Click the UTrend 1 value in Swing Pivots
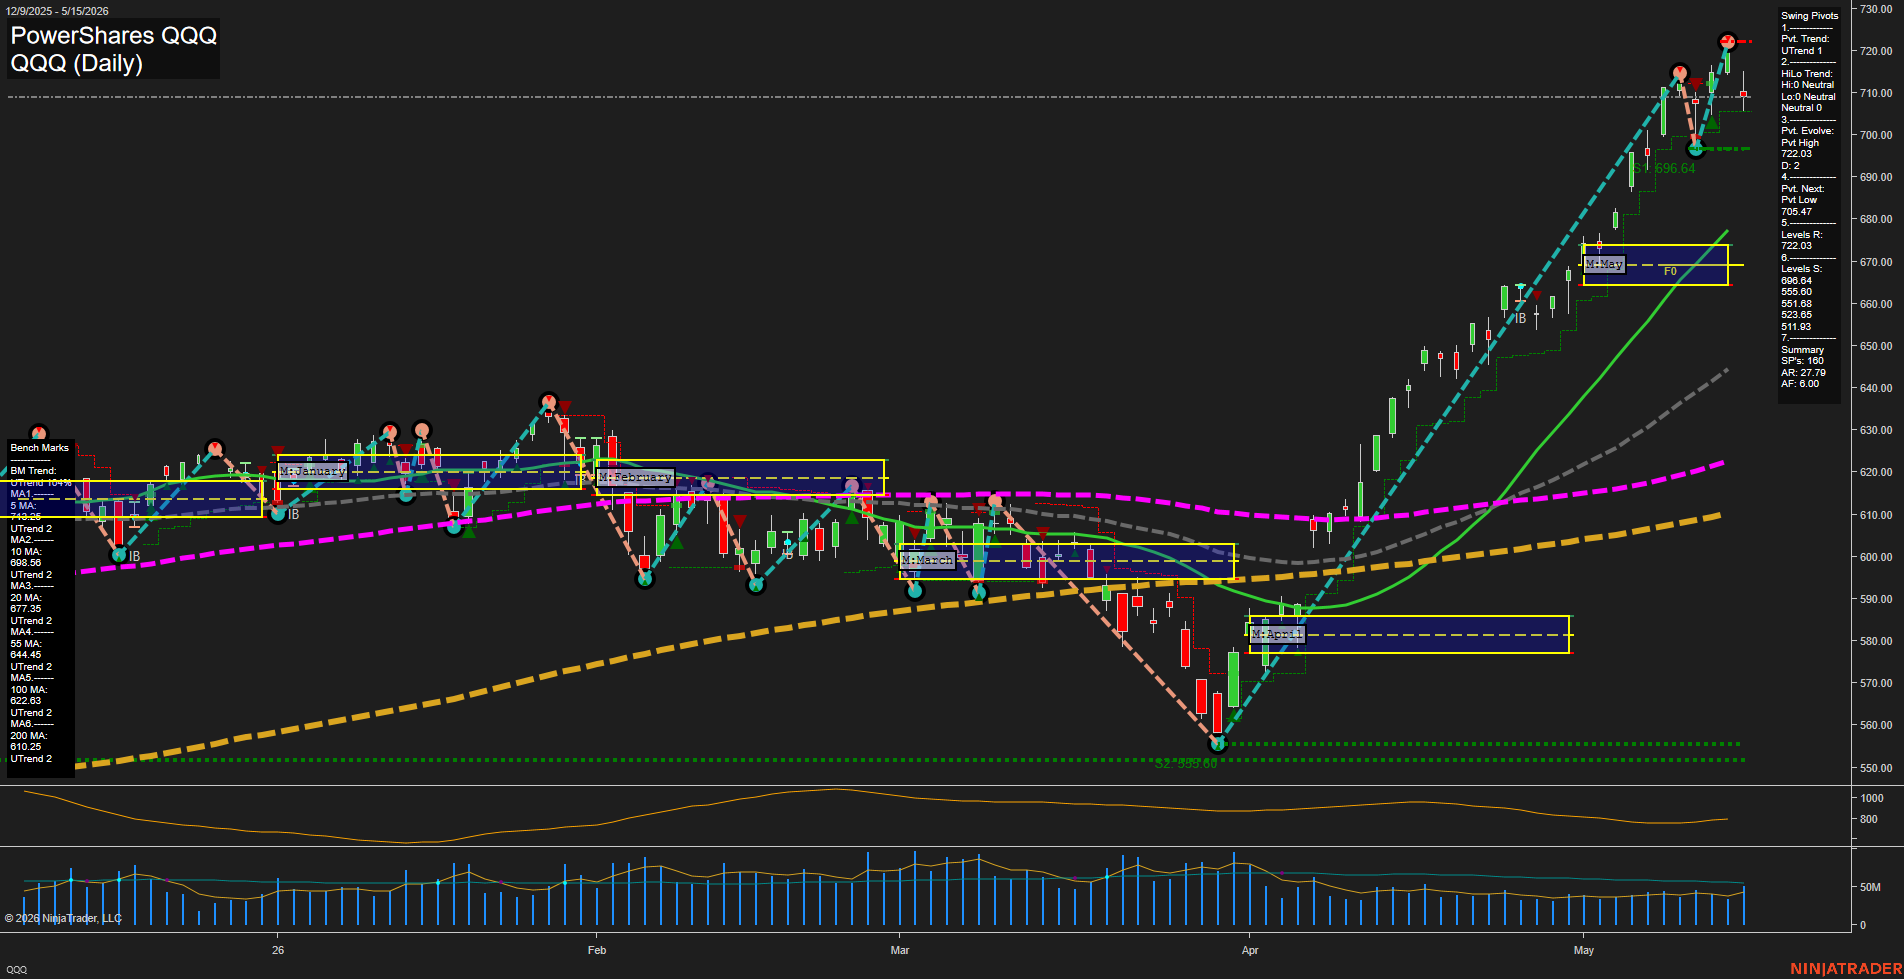This screenshot has width=1904, height=979. pos(1801,50)
